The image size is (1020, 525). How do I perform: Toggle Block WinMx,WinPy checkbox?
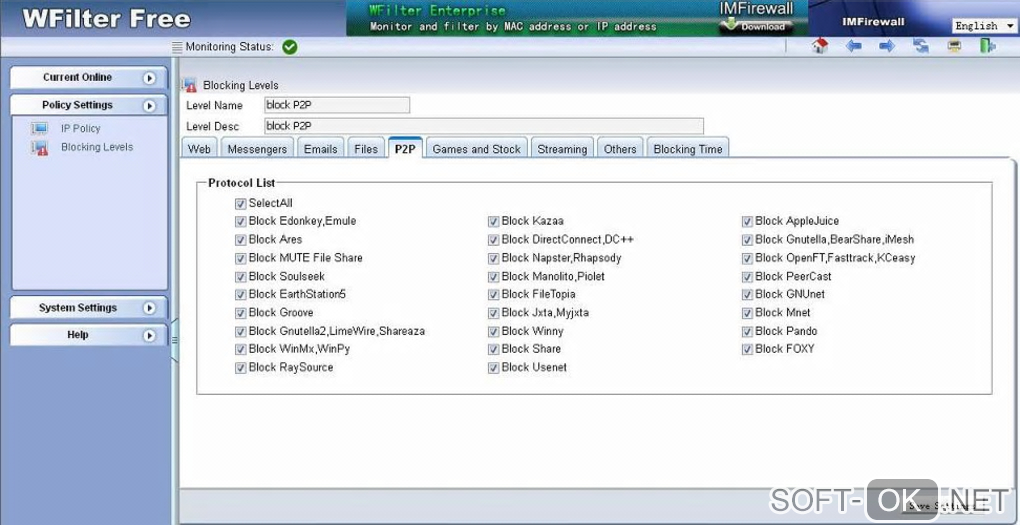tap(241, 350)
